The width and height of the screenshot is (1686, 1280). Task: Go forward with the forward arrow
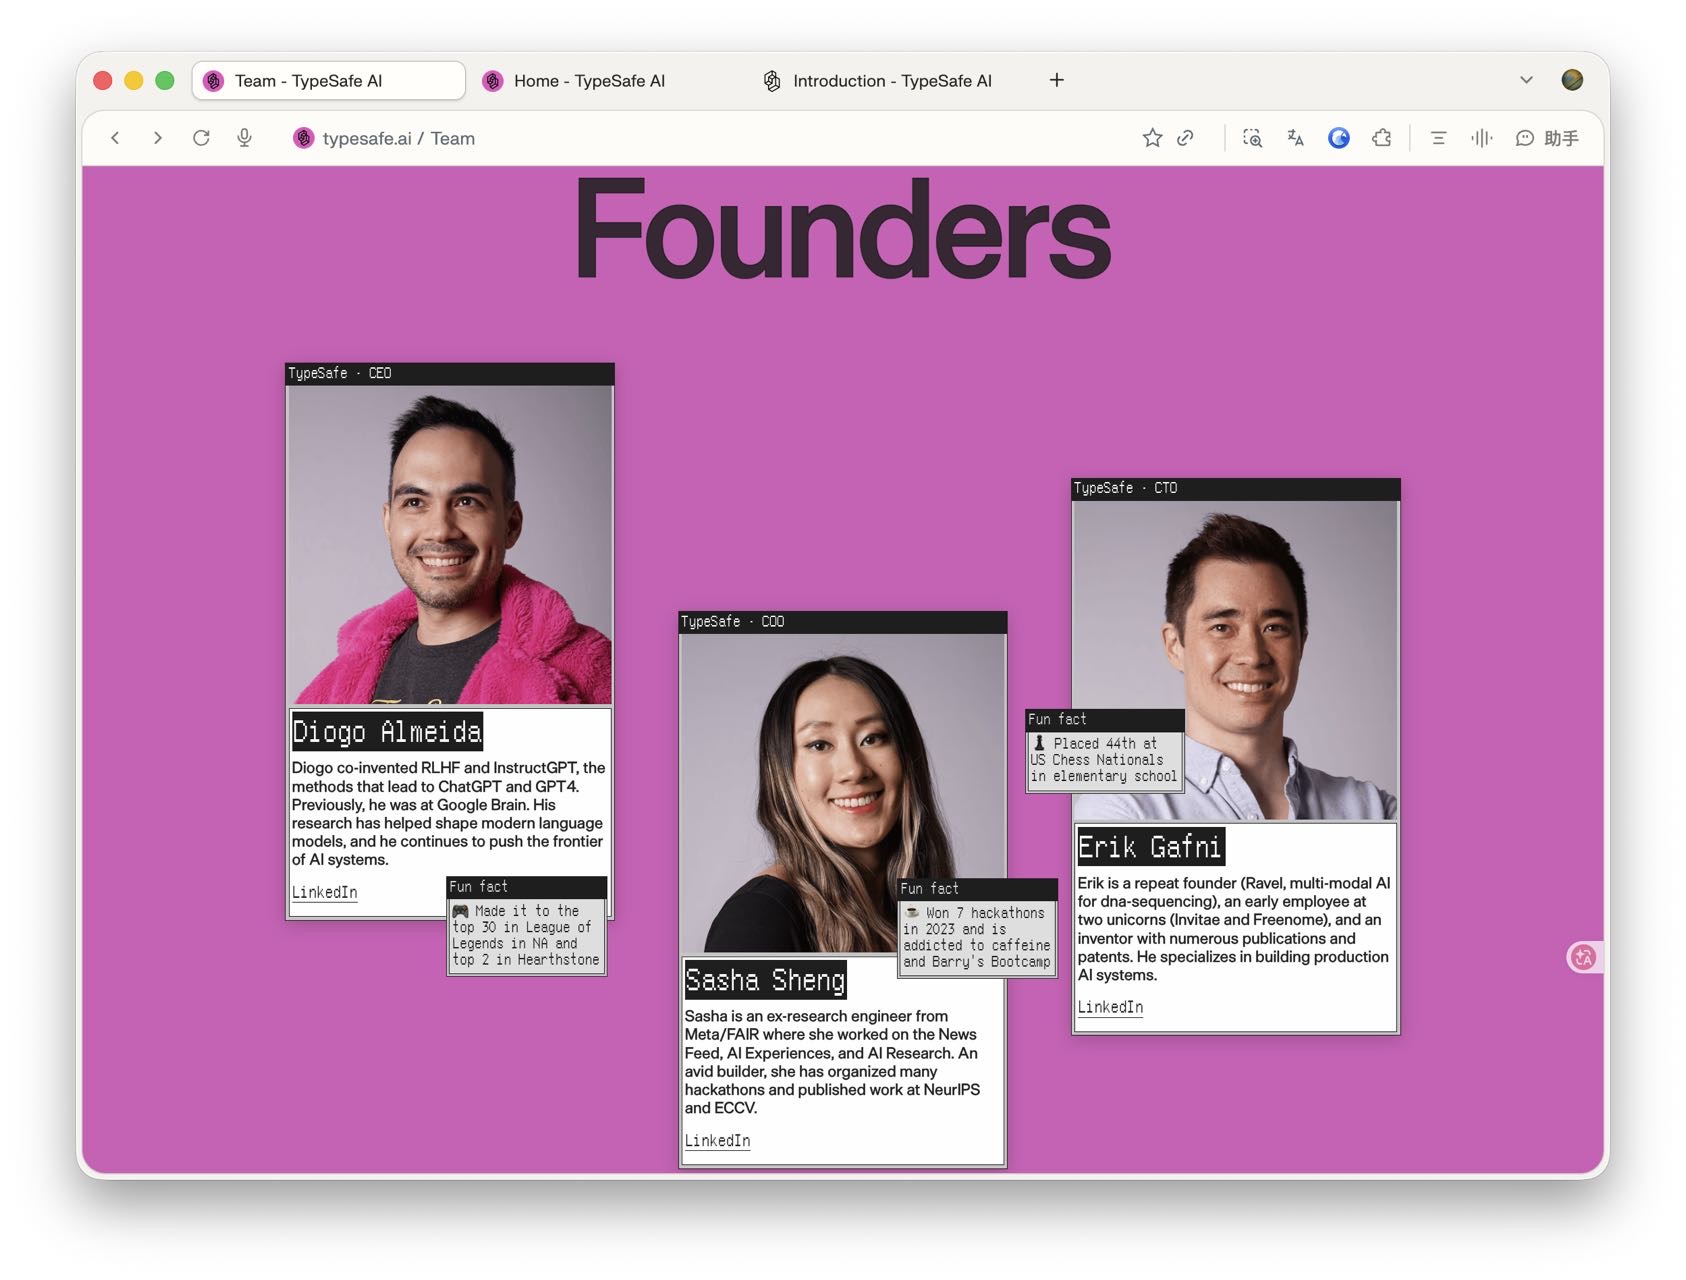(x=157, y=138)
